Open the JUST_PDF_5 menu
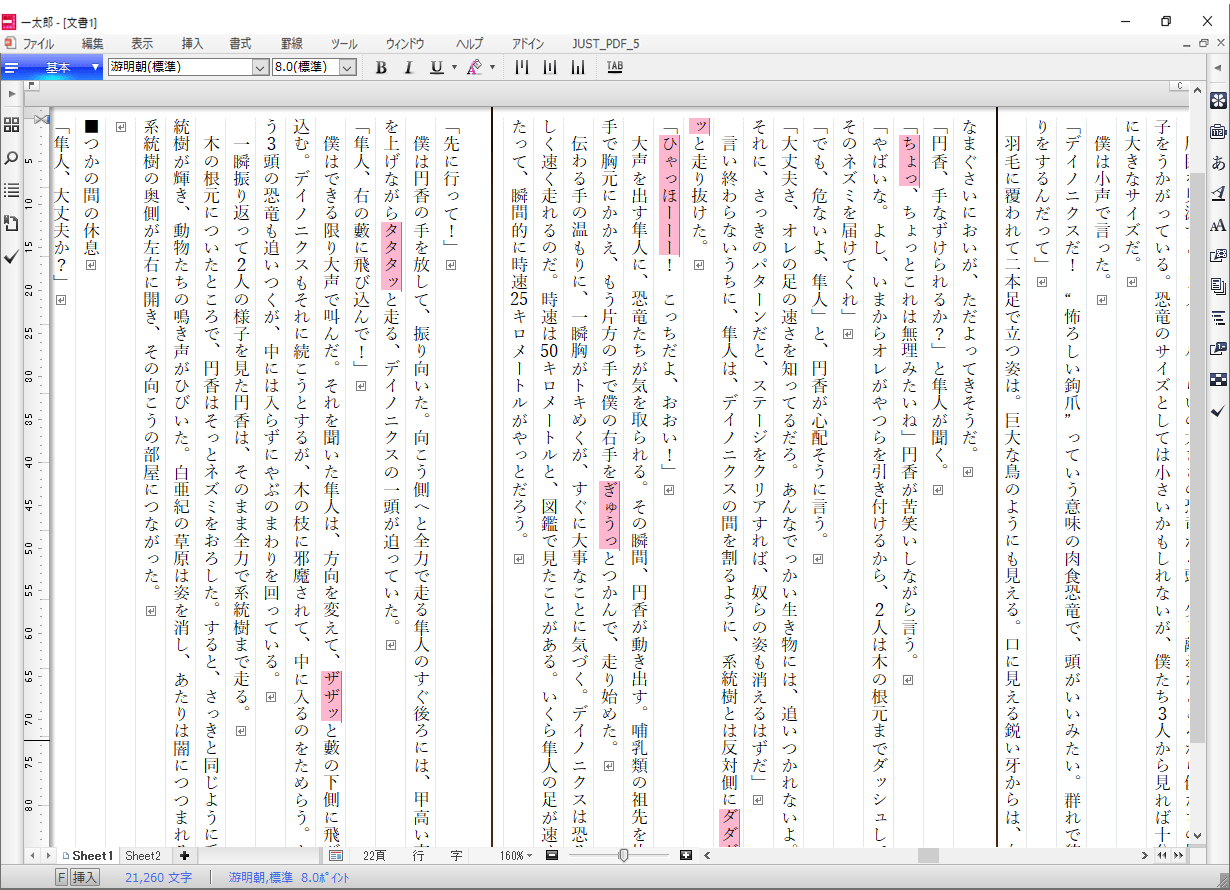The image size is (1230, 890). click(605, 44)
